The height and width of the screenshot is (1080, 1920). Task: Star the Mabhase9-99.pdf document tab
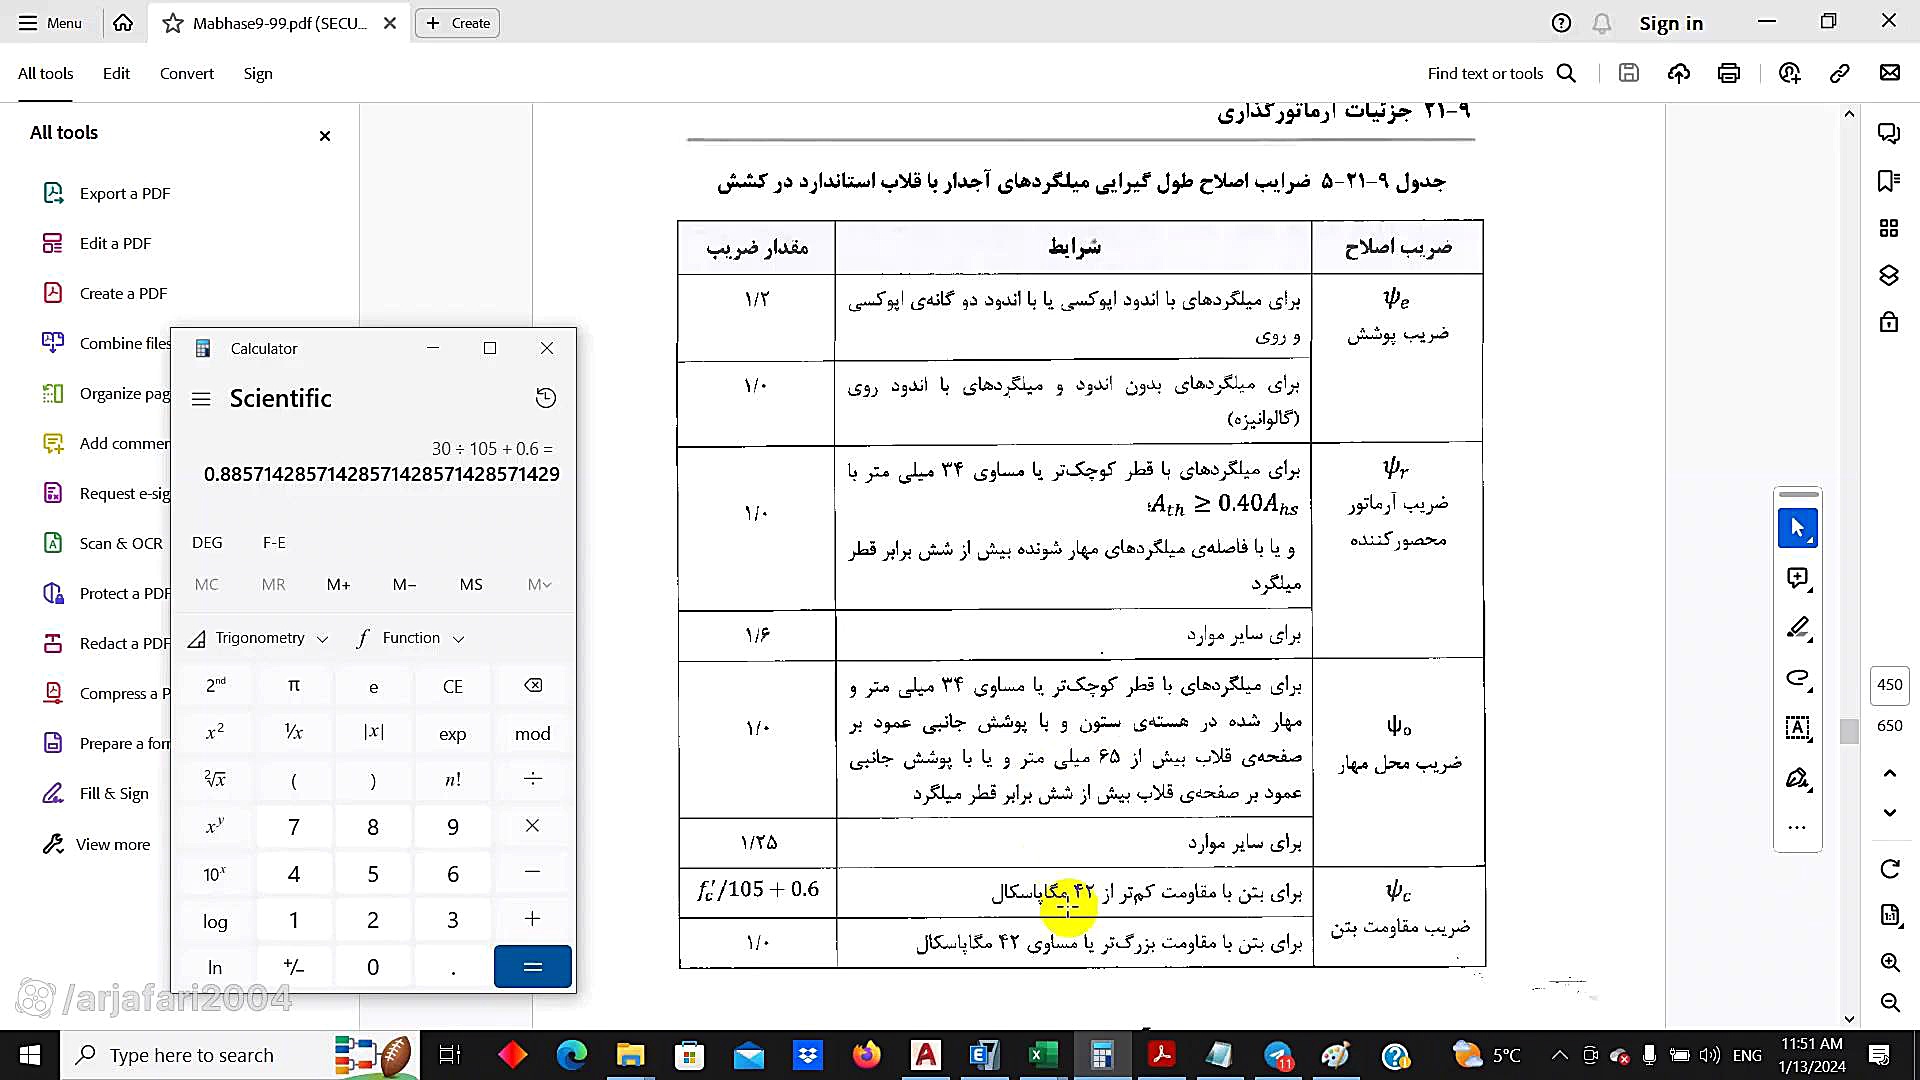pyautogui.click(x=173, y=23)
